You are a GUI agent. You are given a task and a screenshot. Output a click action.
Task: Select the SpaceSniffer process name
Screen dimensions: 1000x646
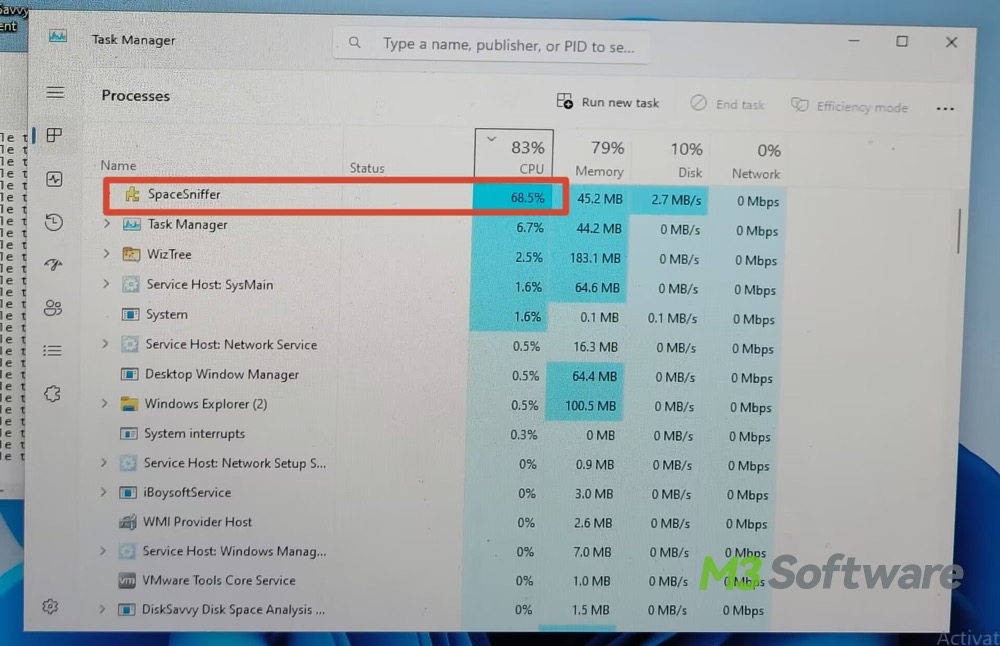pyautogui.click(x=184, y=194)
